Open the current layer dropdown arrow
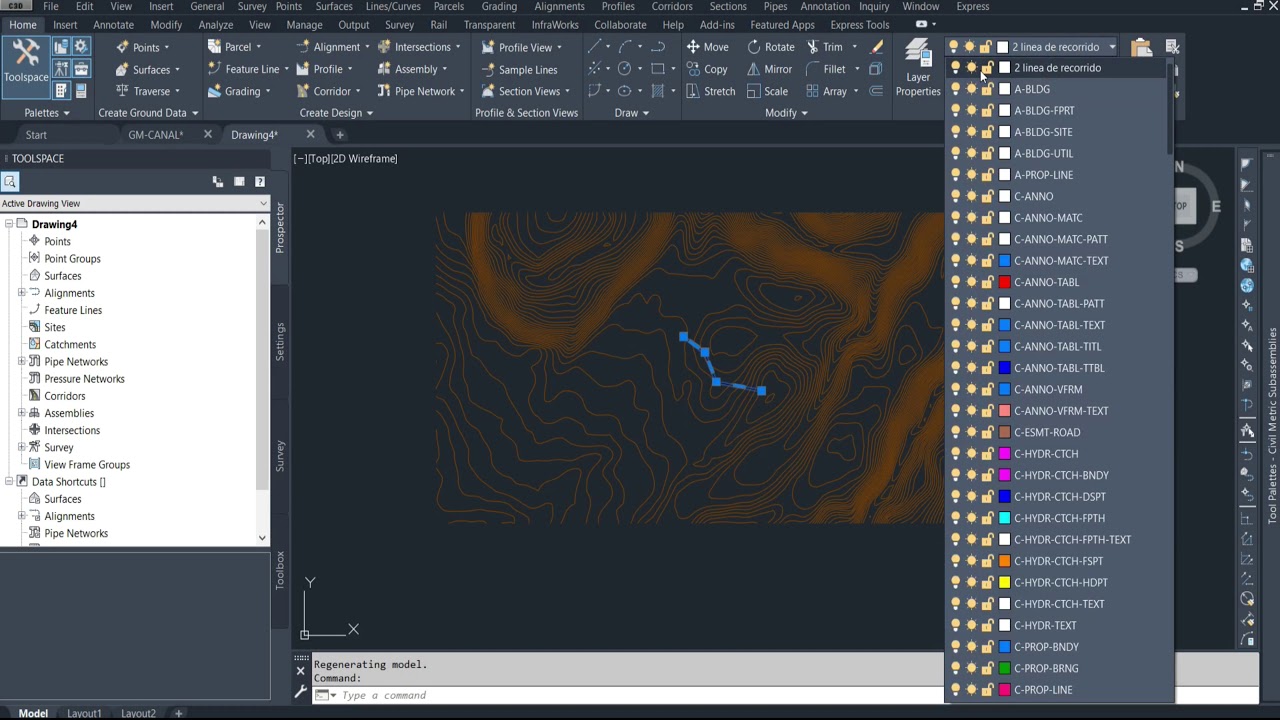The height and width of the screenshot is (720, 1280). pos(1112,47)
